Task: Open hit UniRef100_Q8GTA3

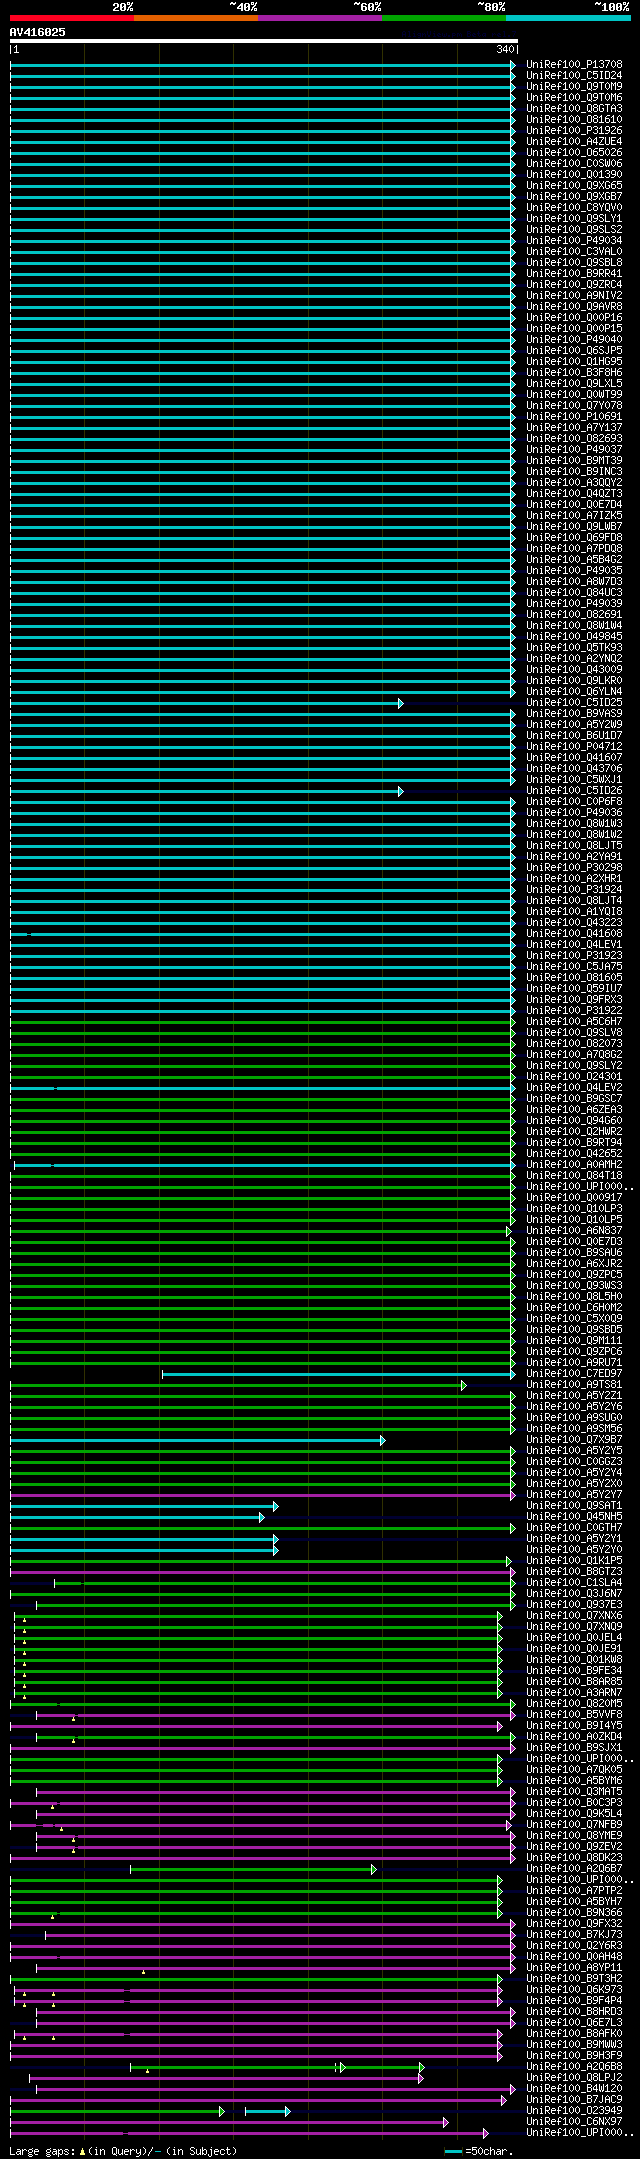Action: point(574,108)
